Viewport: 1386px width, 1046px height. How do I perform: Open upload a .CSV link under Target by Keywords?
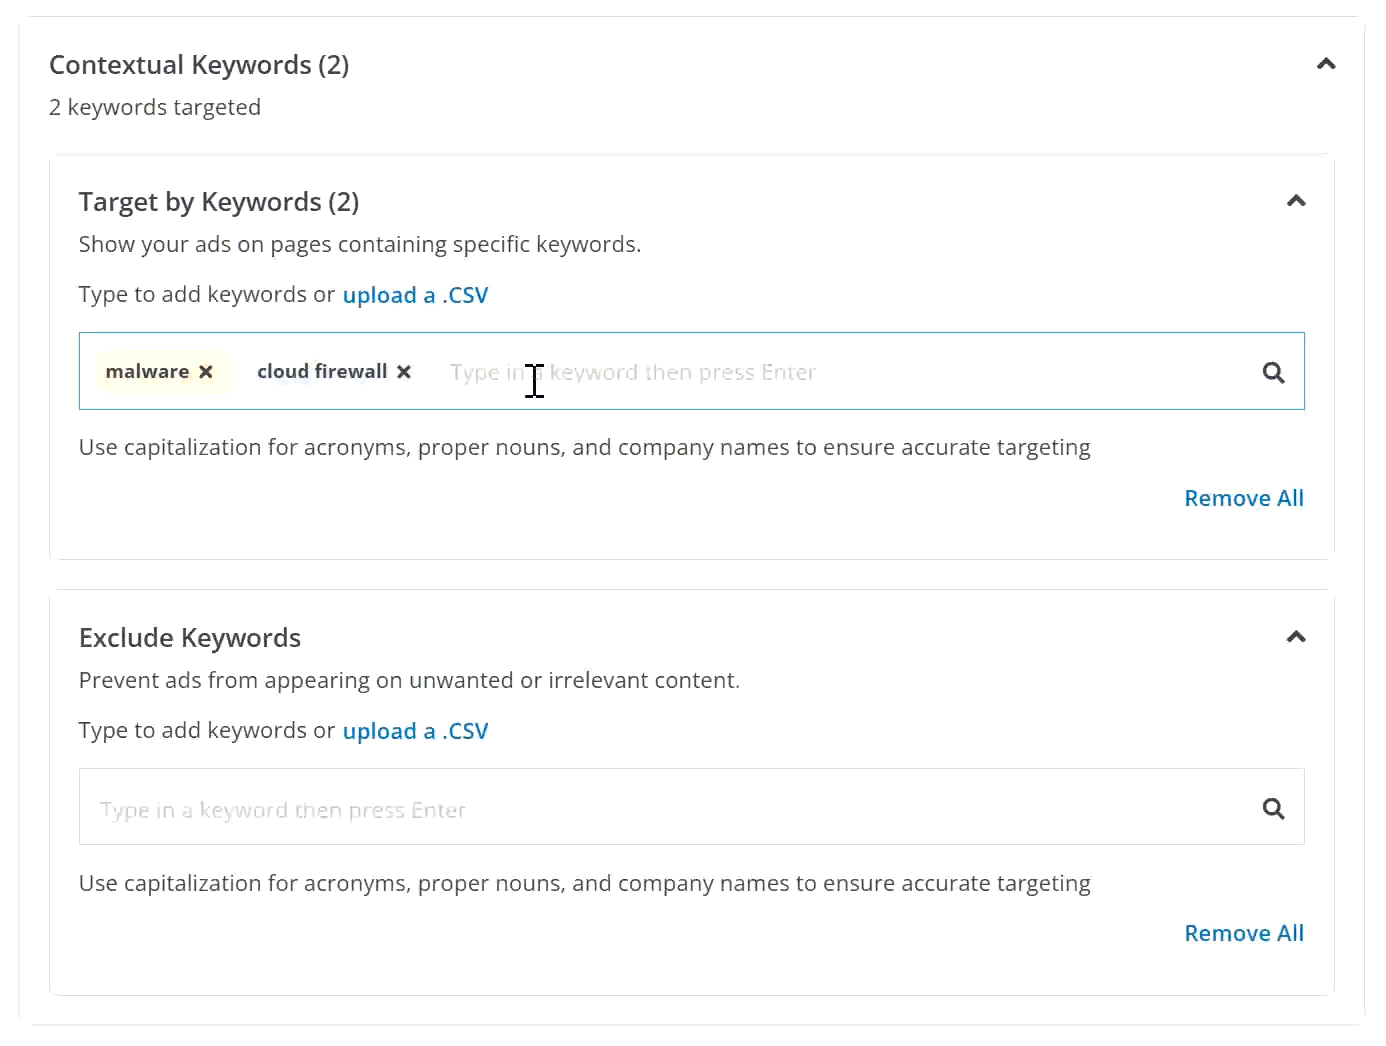415,295
